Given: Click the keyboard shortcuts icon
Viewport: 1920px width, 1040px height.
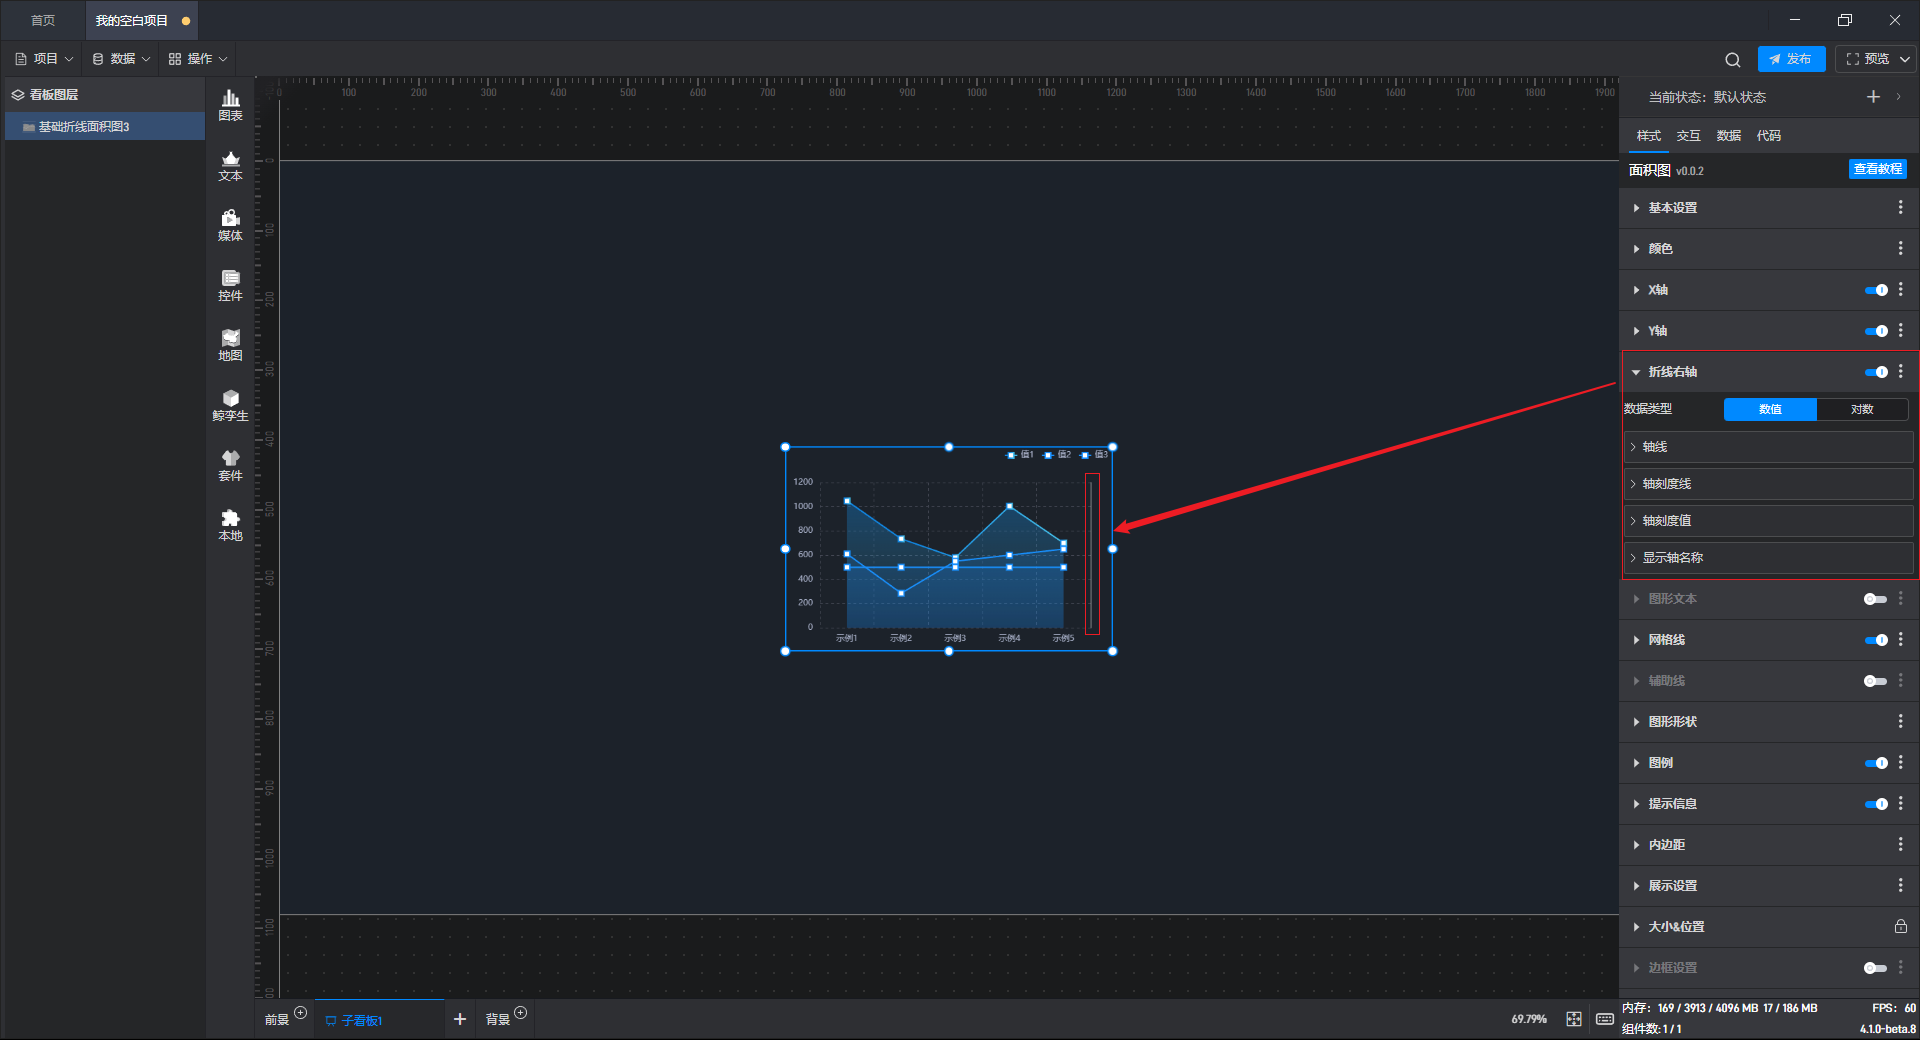Looking at the screenshot, I should [x=1605, y=1019].
